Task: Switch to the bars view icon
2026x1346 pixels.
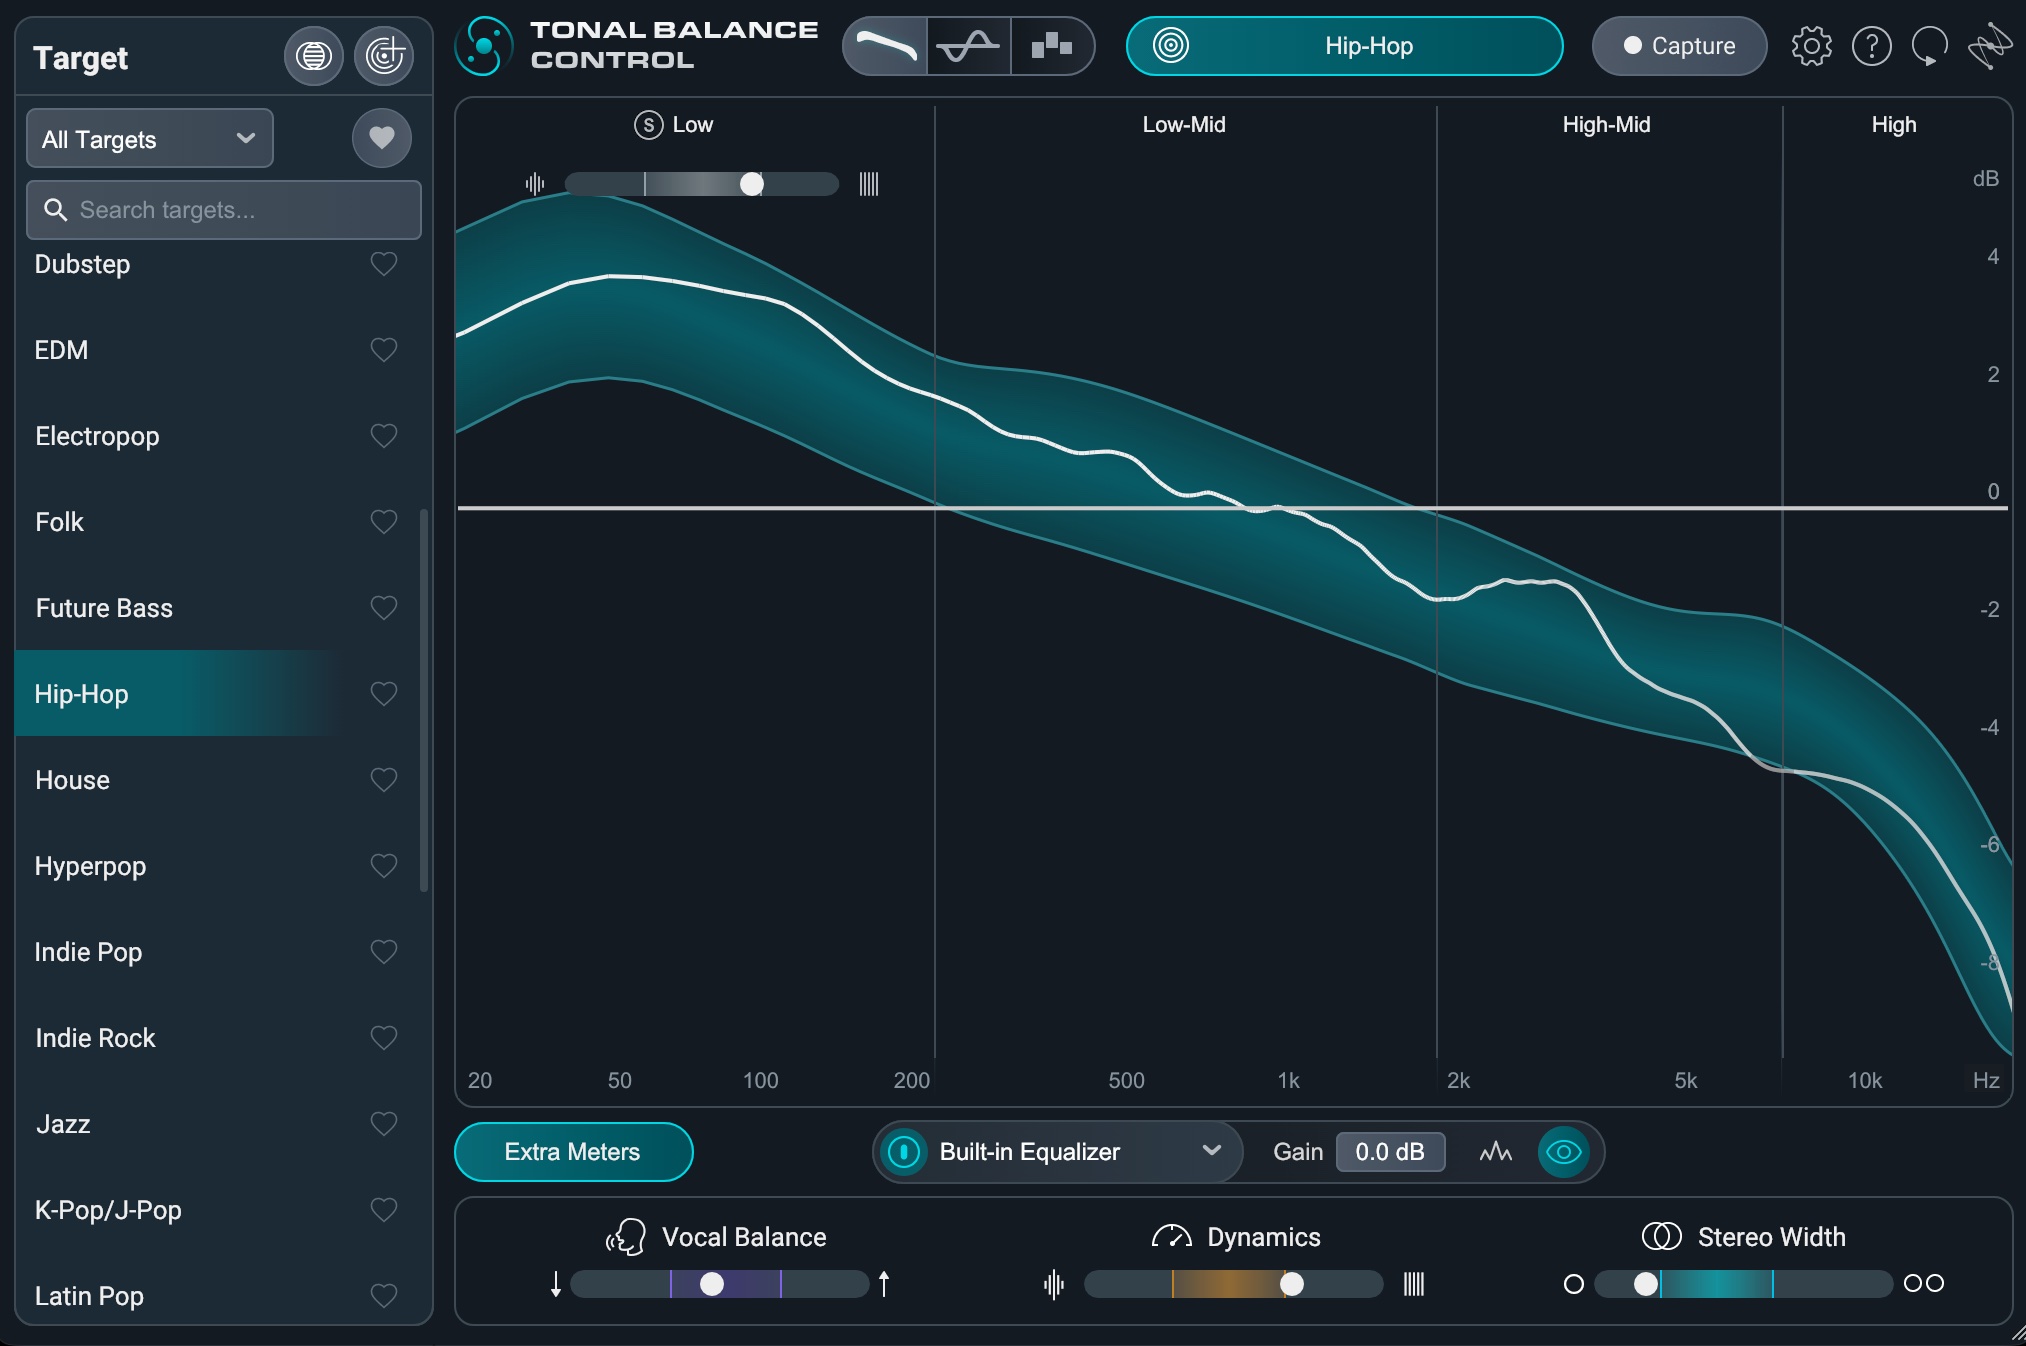Action: click(x=1052, y=46)
